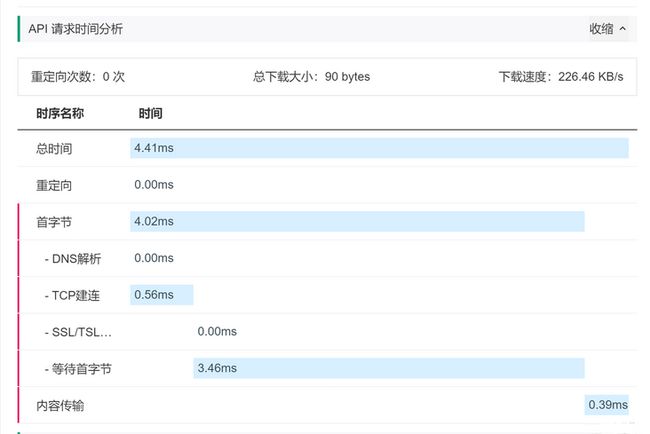Click the 重定向 row label

pos(54,185)
